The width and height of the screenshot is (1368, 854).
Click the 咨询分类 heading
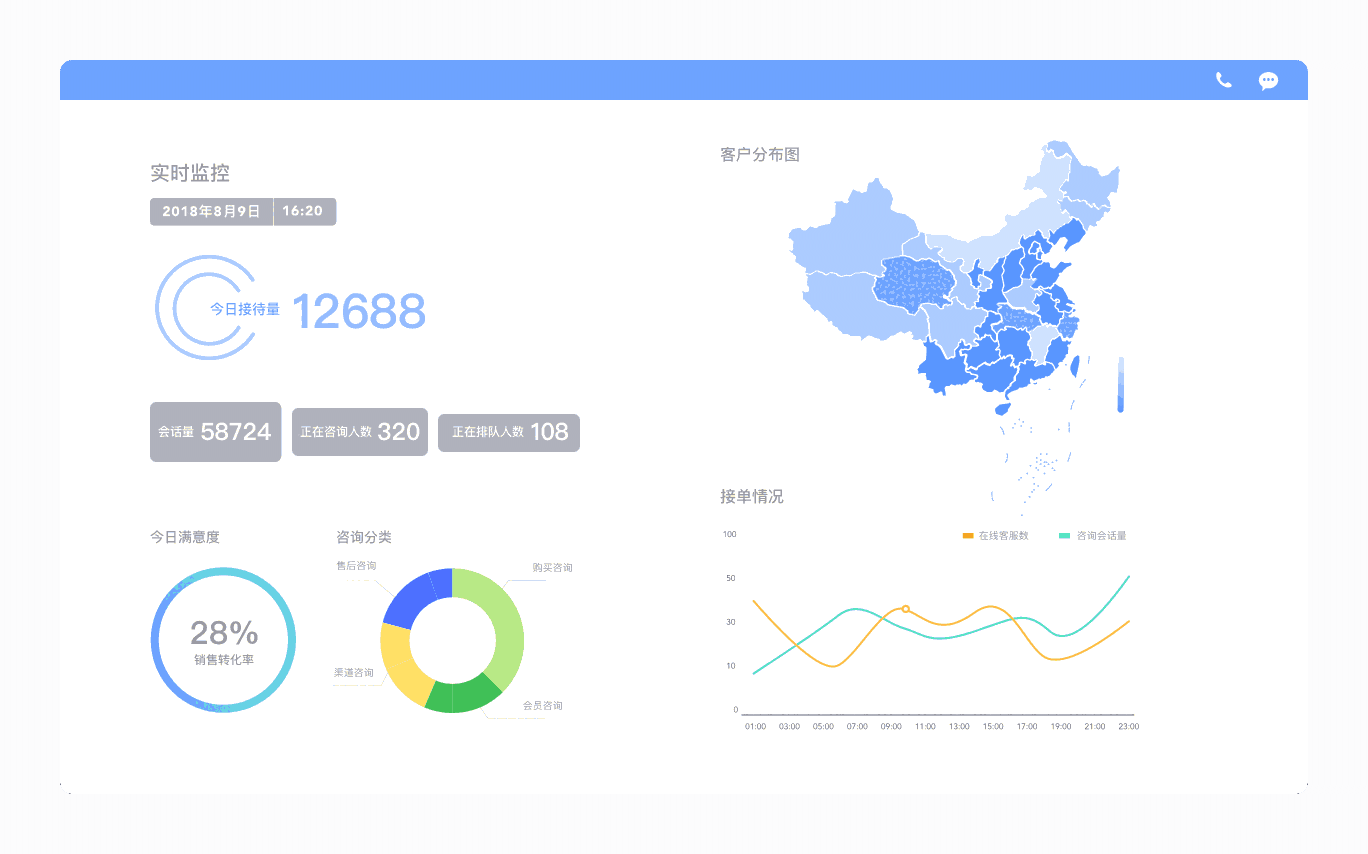pos(364,537)
